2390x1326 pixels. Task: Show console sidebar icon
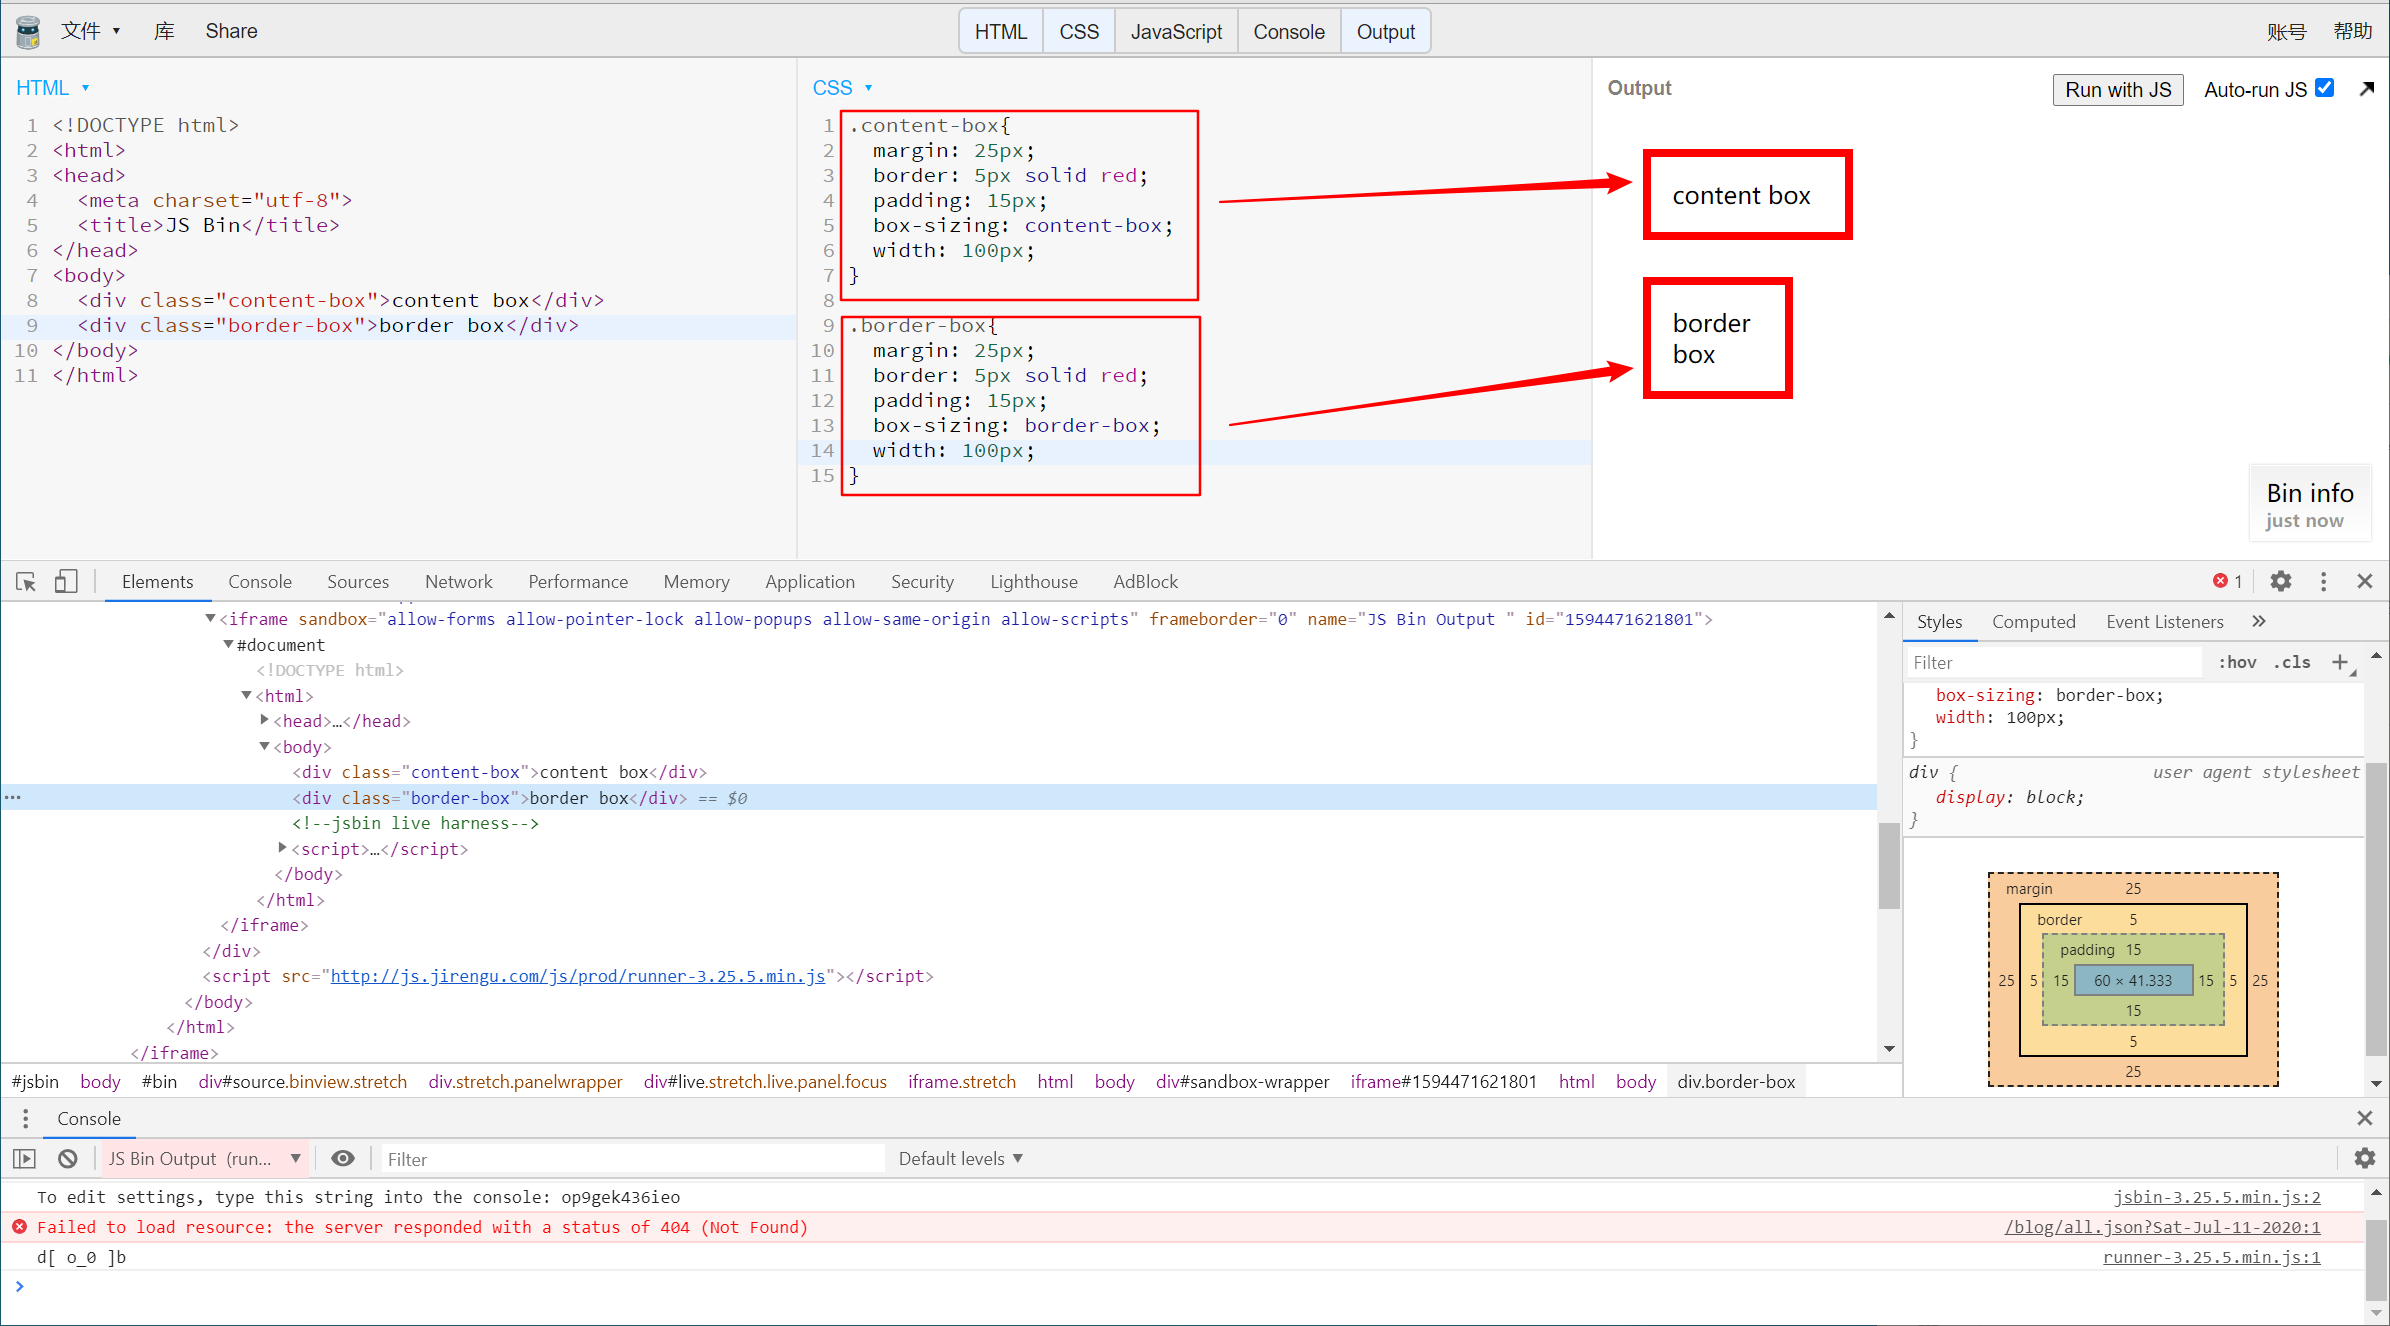coord(25,1158)
